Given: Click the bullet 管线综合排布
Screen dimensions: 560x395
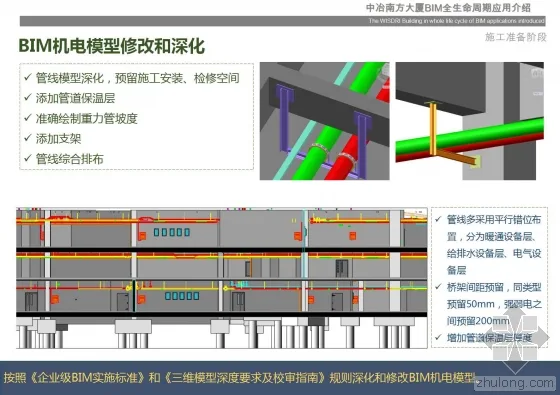Looking at the screenshot, I should (70, 159).
